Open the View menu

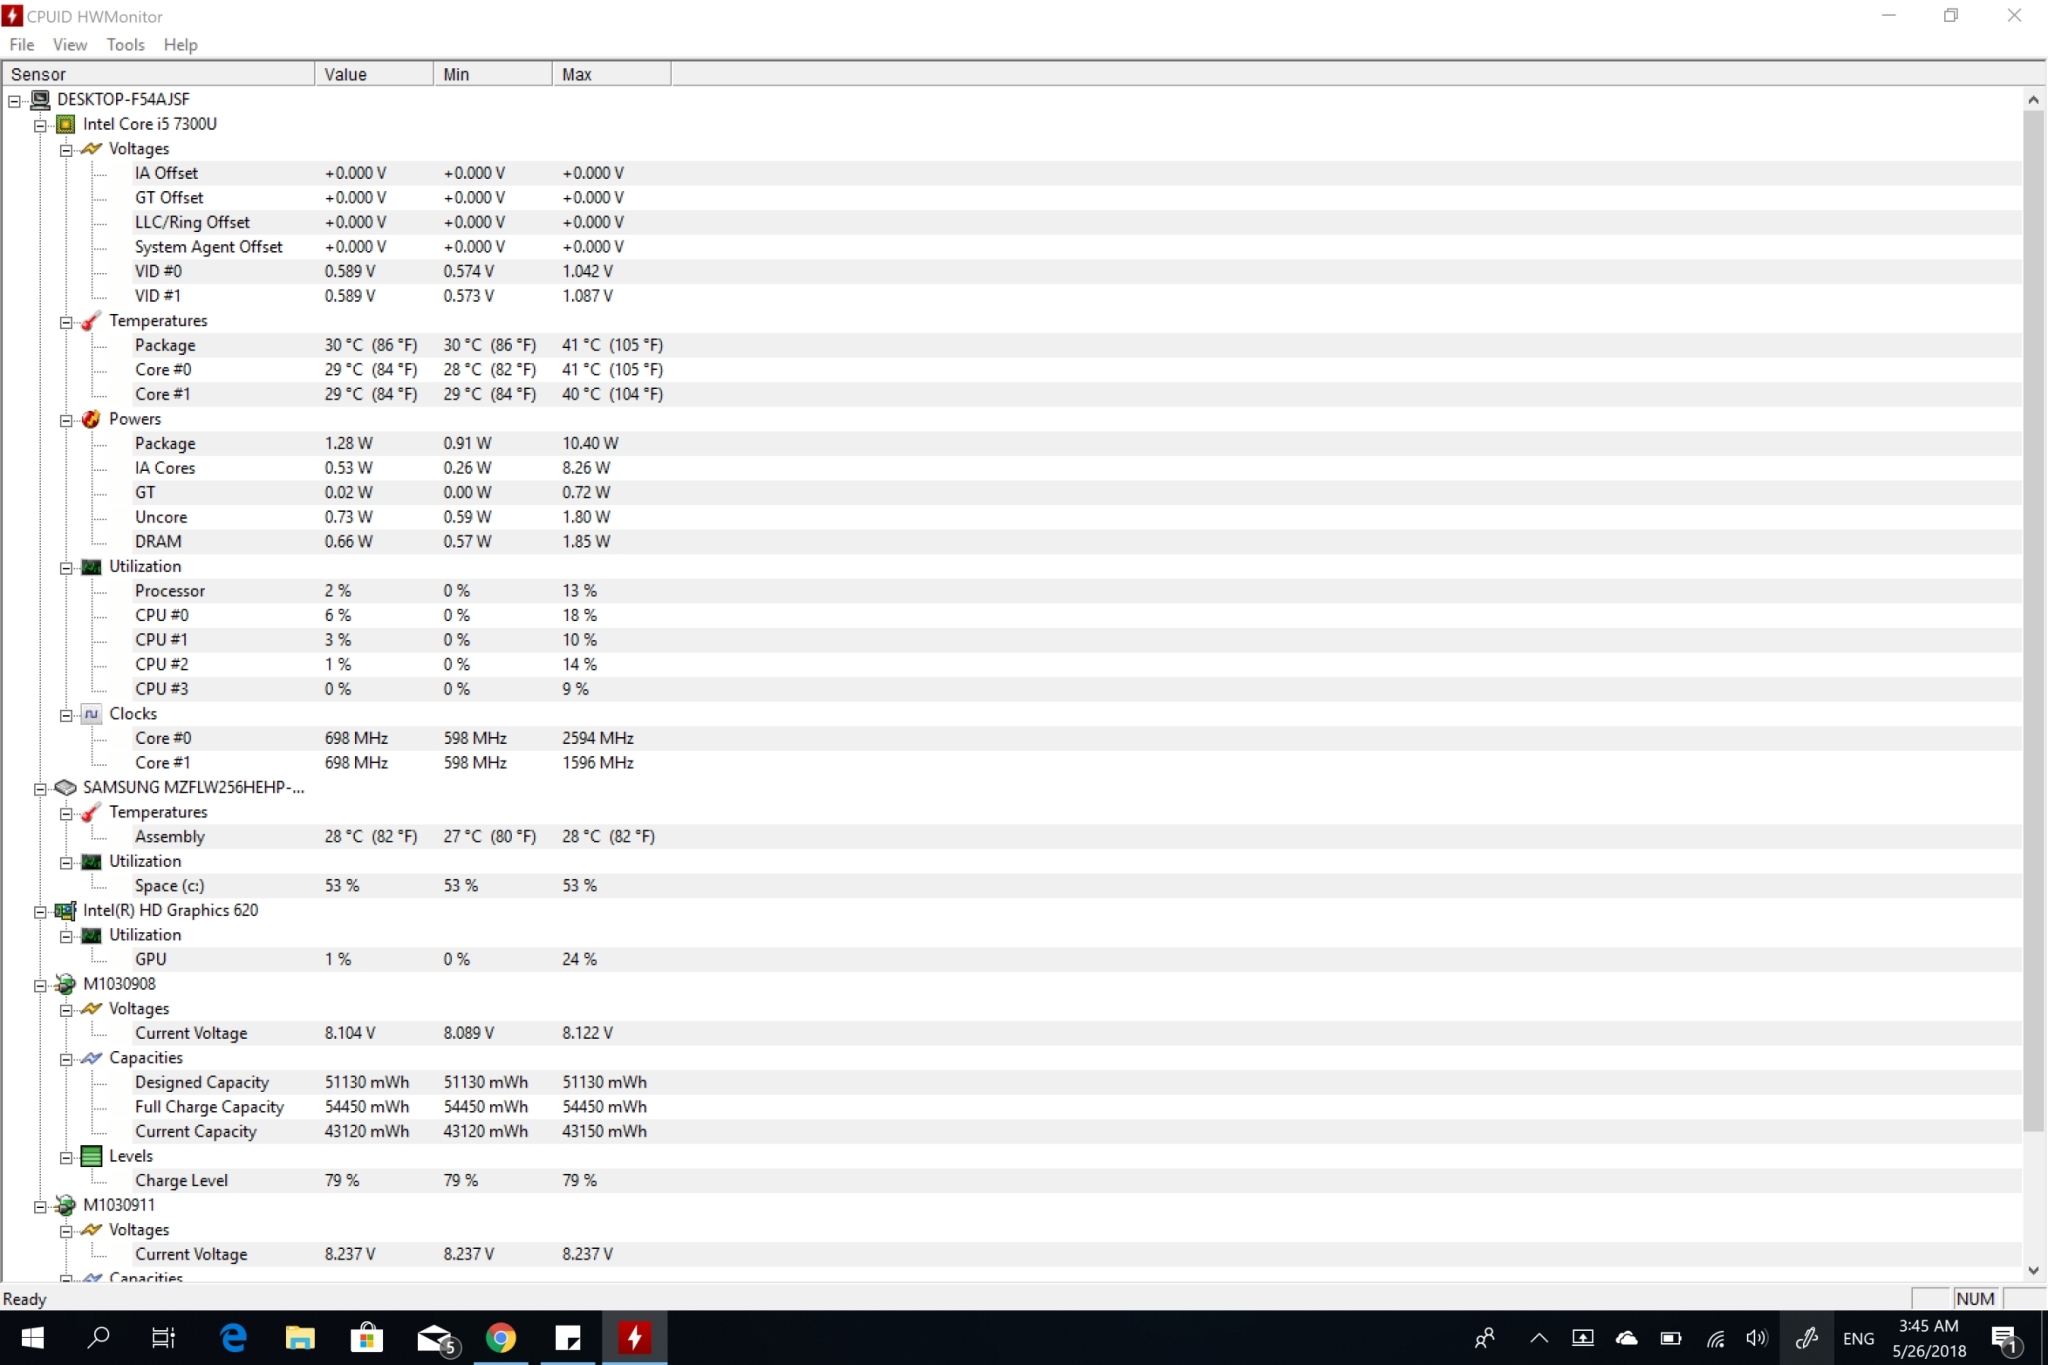(x=70, y=45)
